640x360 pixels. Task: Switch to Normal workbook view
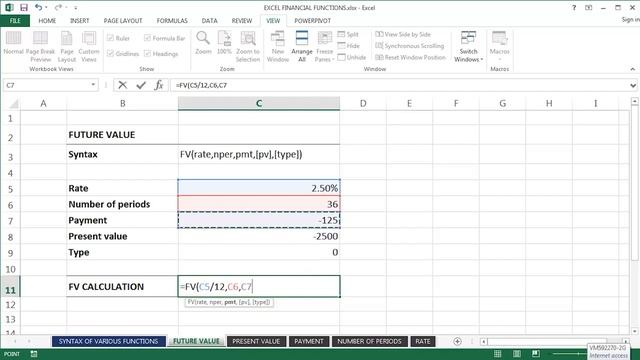13,43
